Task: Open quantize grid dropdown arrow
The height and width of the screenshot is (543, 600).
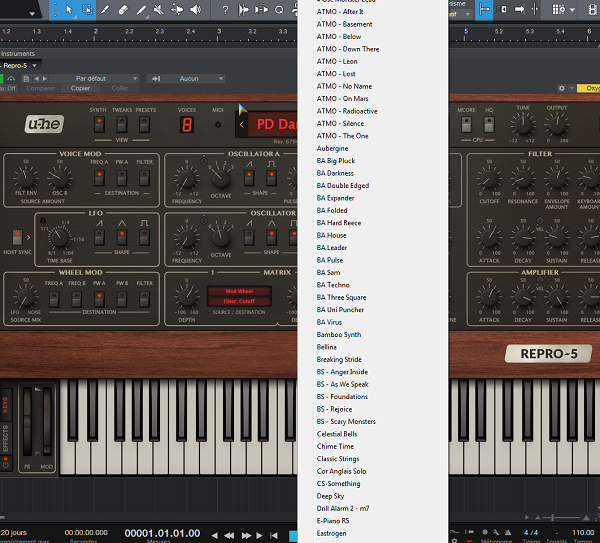Action: (x=572, y=10)
